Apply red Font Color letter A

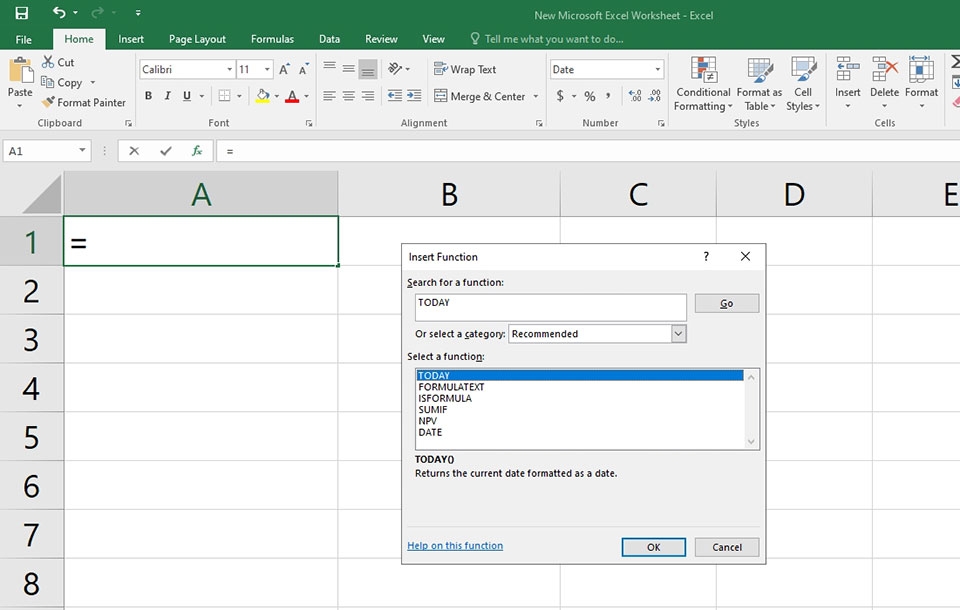coord(292,96)
